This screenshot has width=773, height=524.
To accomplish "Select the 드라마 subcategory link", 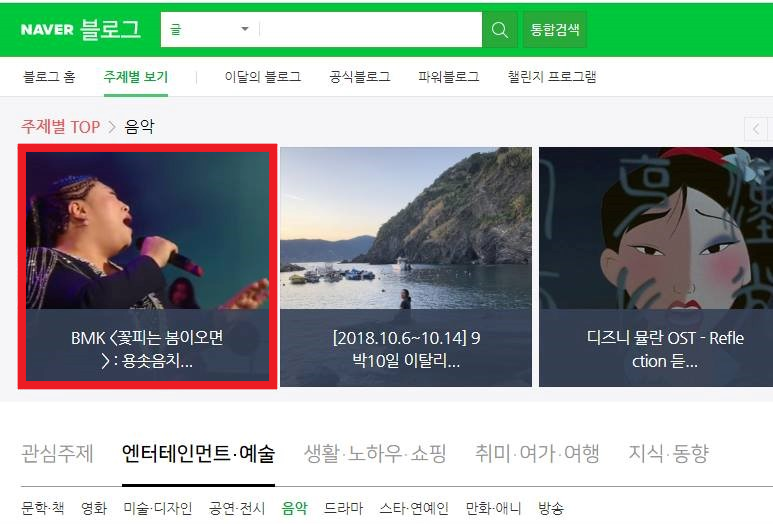I will pyautogui.click(x=343, y=508).
